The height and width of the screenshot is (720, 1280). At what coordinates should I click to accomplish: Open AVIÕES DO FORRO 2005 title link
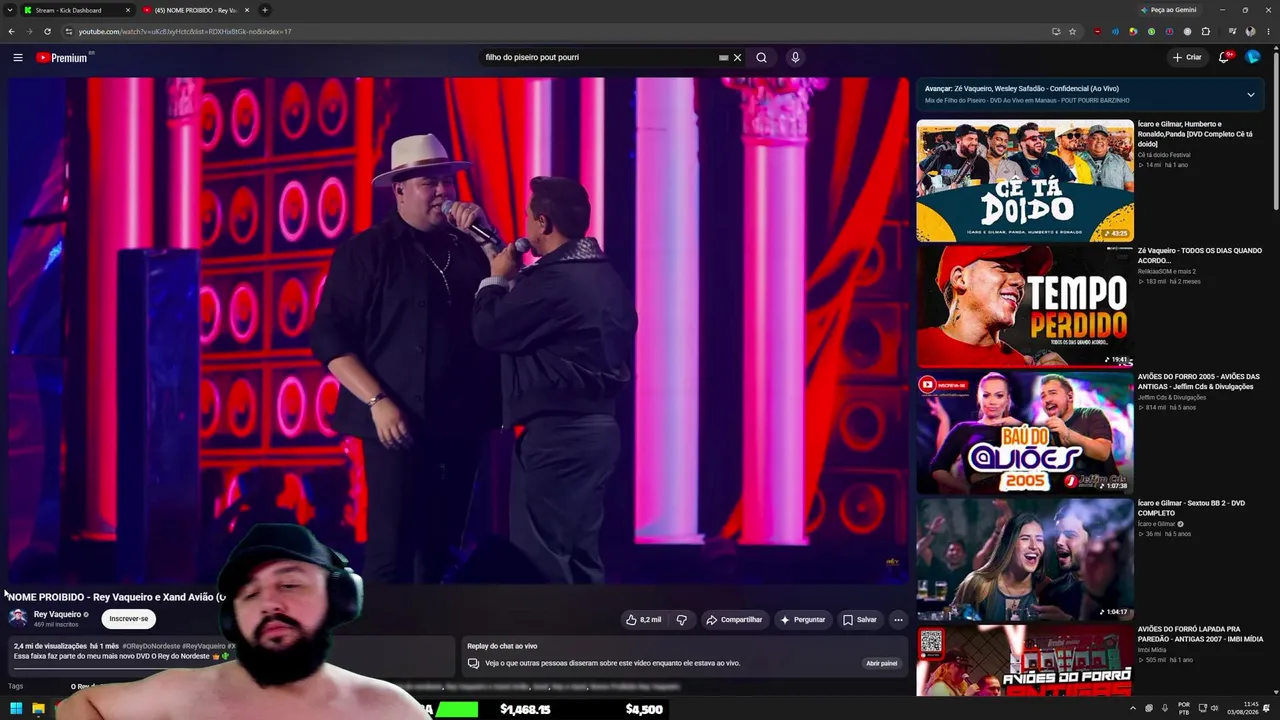click(x=1199, y=381)
